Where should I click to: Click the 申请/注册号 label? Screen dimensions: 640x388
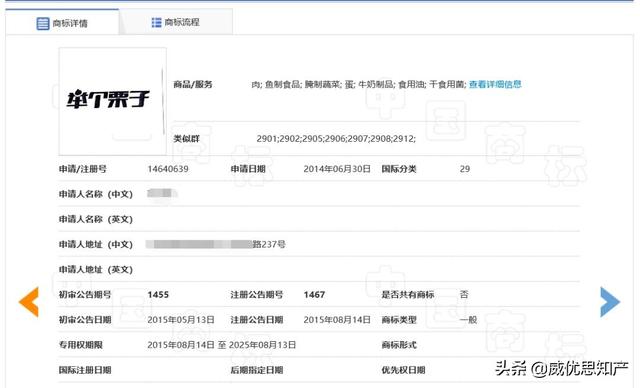(x=83, y=169)
